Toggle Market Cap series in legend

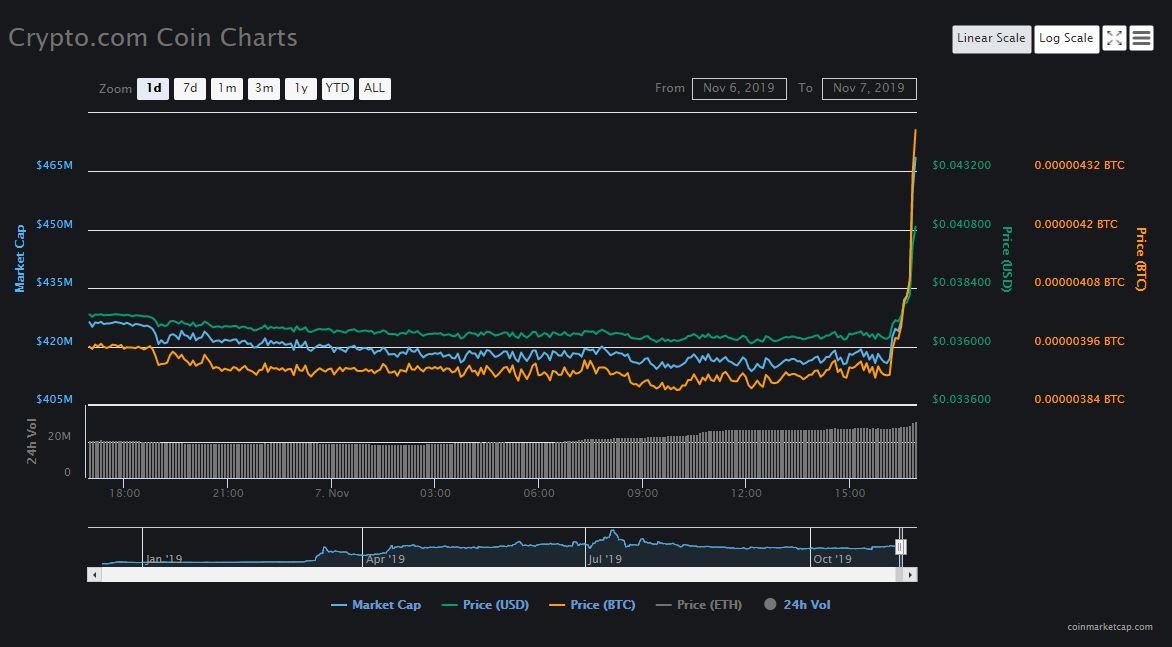tap(376, 605)
